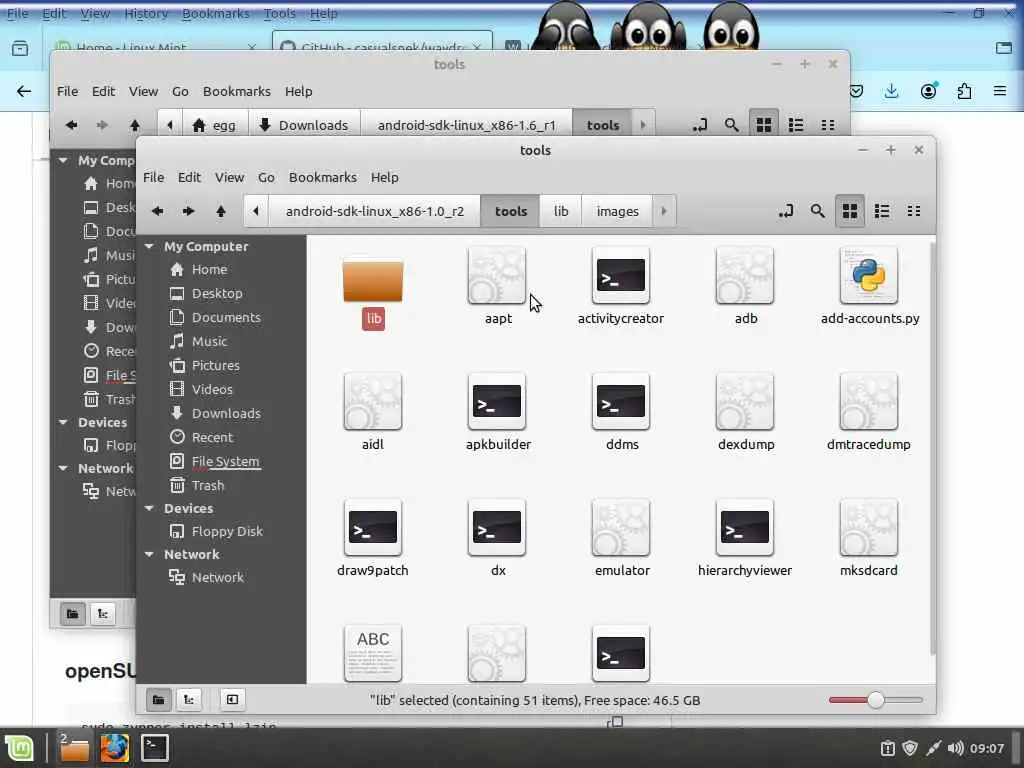The width and height of the screenshot is (1024, 768).
Task: Open Firefox Downloads toolbar button
Action: [x=891, y=91]
